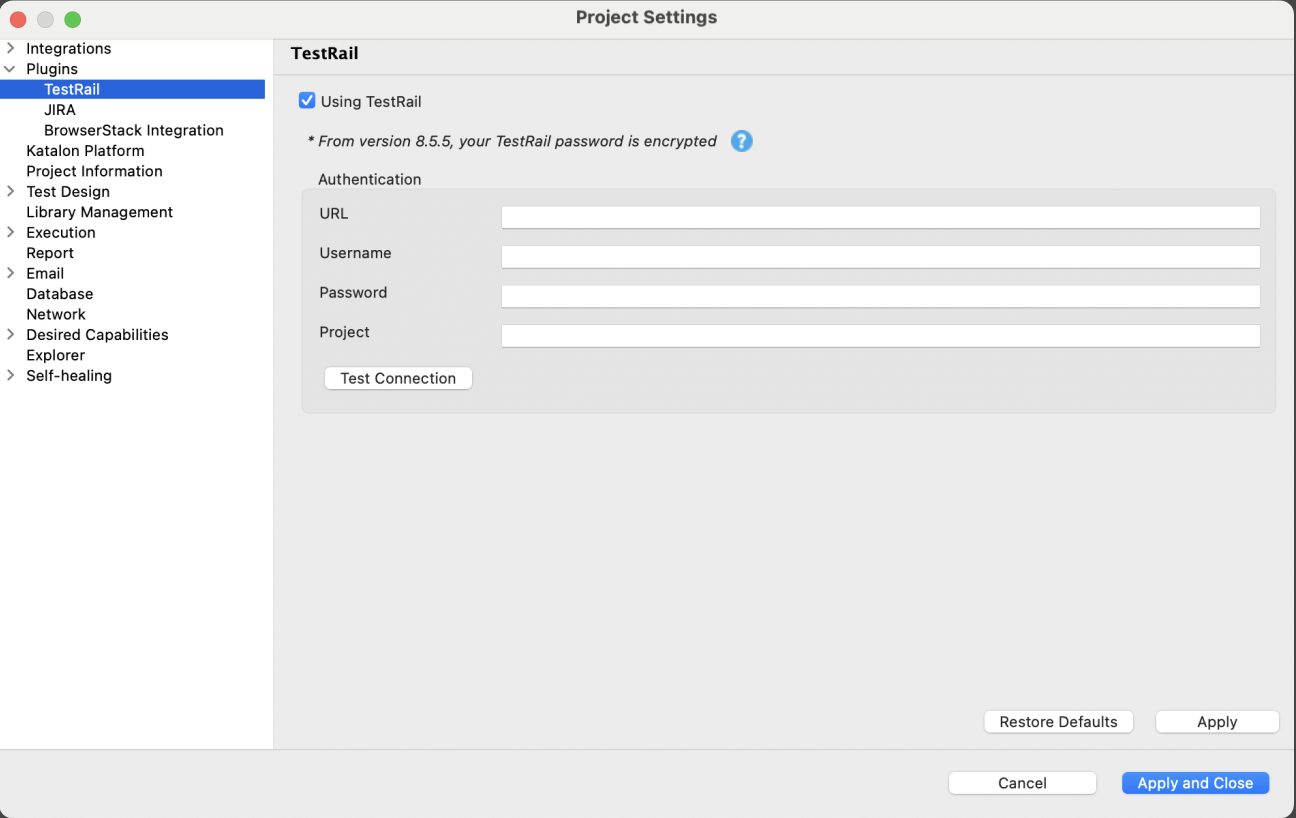The width and height of the screenshot is (1296, 818).
Task: Uncheck the Using TestRail checkbox
Action: 307,101
